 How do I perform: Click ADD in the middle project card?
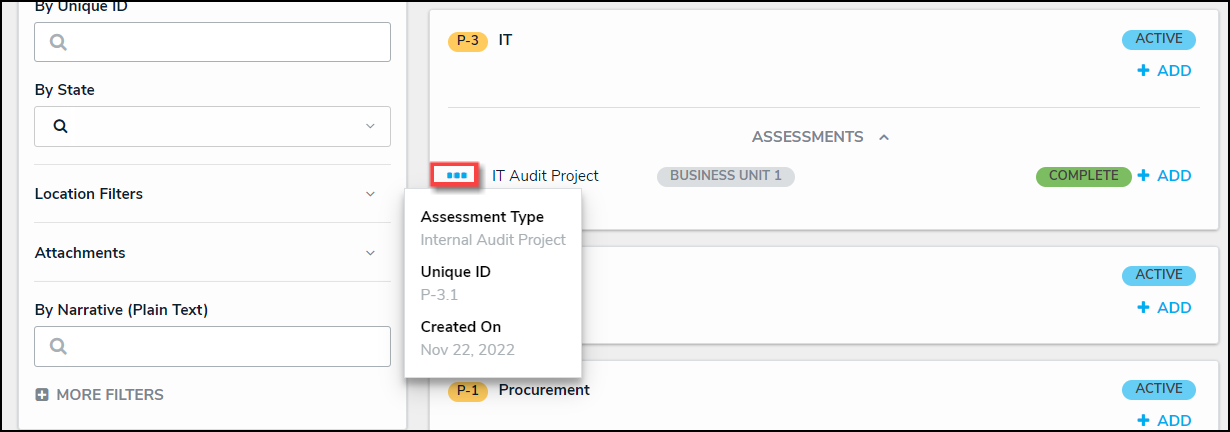click(x=1165, y=308)
